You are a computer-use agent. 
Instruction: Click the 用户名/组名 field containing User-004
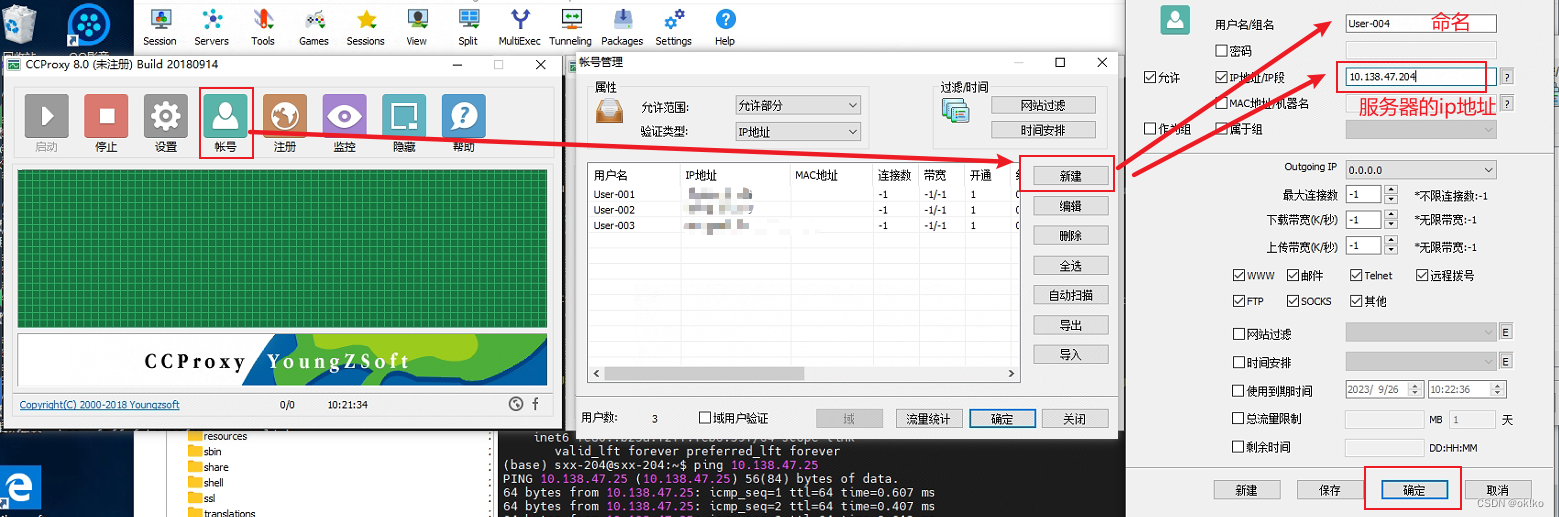point(1421,24)
